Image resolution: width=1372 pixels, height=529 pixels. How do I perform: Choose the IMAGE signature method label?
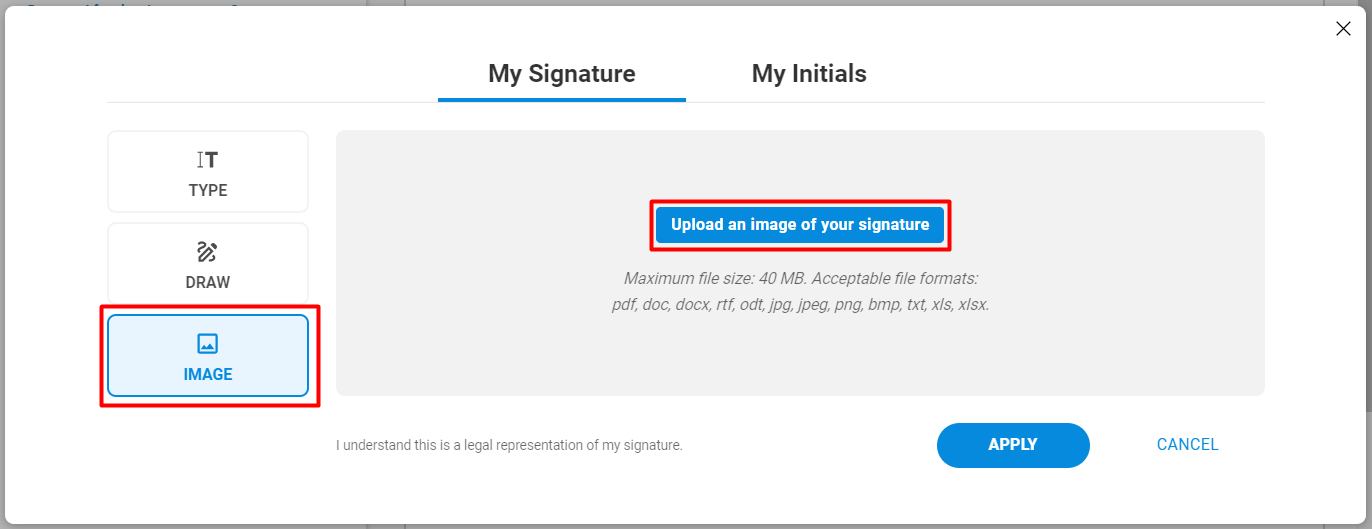click(208, 374)
